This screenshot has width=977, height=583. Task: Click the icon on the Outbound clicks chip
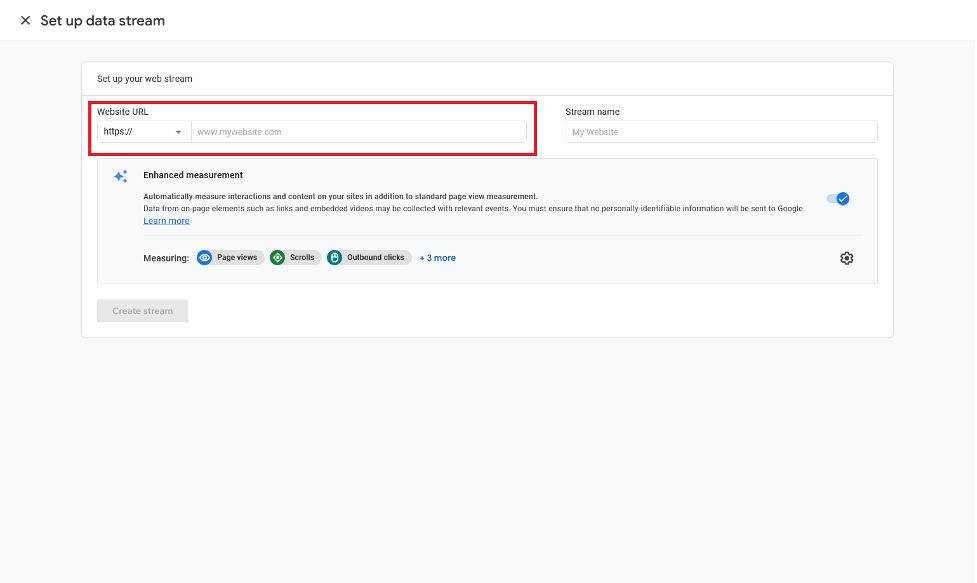[333, 257]
